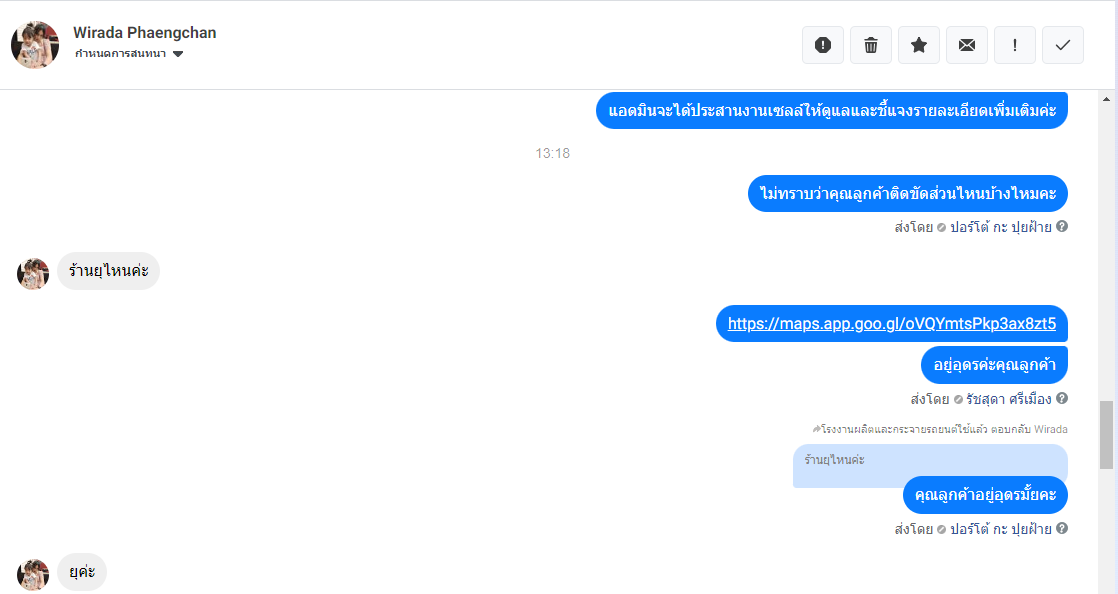Image resolution: width=1118 pixels, height=594 pixels.
Task: Click avatar beside the 'ร้านยุไหนค่ะ' message
Action: (x=33, y=274)
